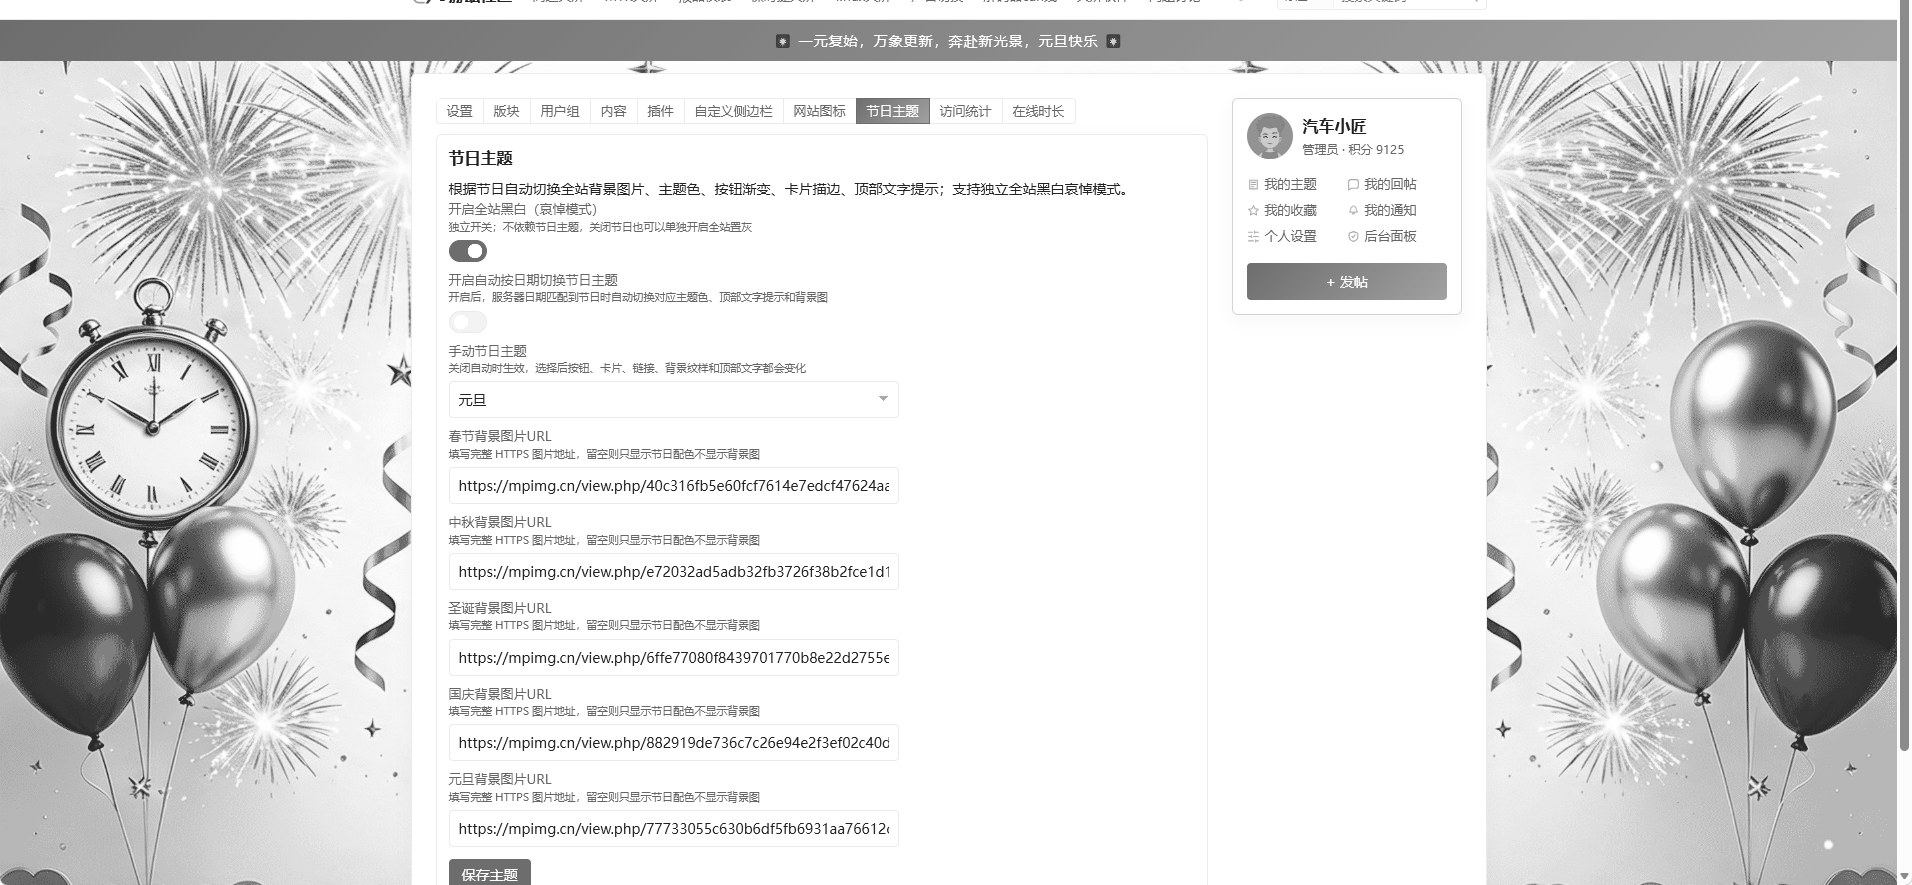Click the + 发帖 button
This screenshot has height=885, width=1912.
(x=1347, y=282)
